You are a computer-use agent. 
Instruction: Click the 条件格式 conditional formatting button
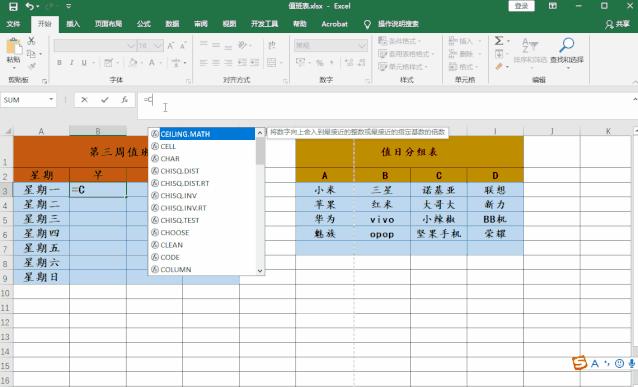[400, 41]
